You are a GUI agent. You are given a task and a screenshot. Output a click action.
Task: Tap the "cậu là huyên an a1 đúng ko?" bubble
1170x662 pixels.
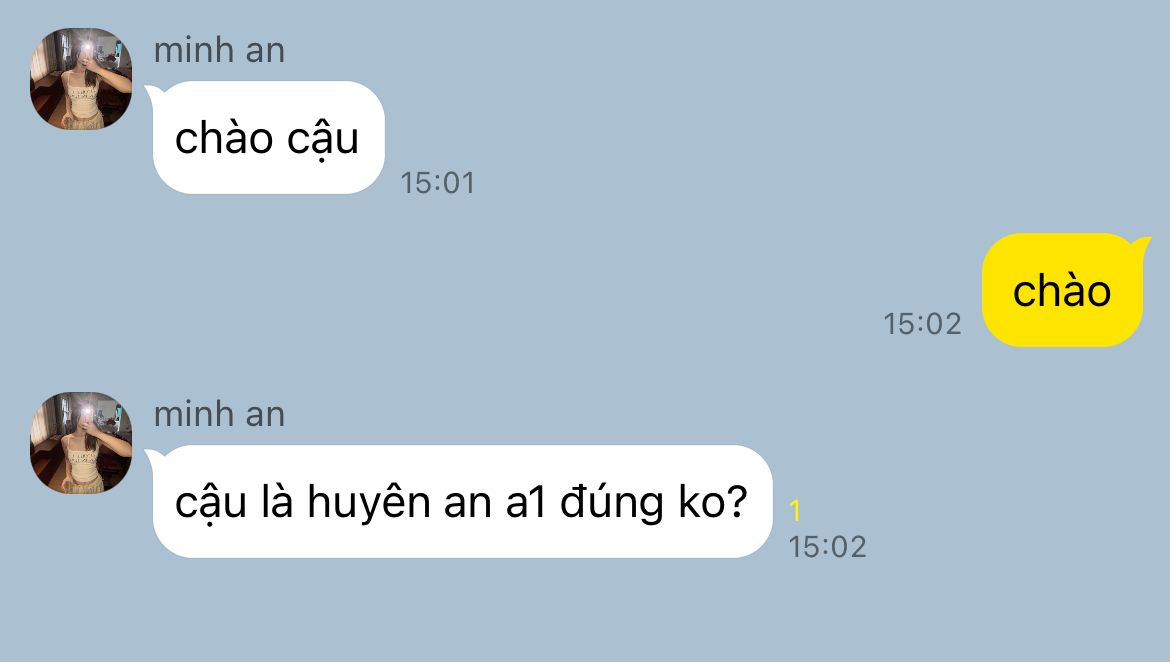click(x=461, y=502)
